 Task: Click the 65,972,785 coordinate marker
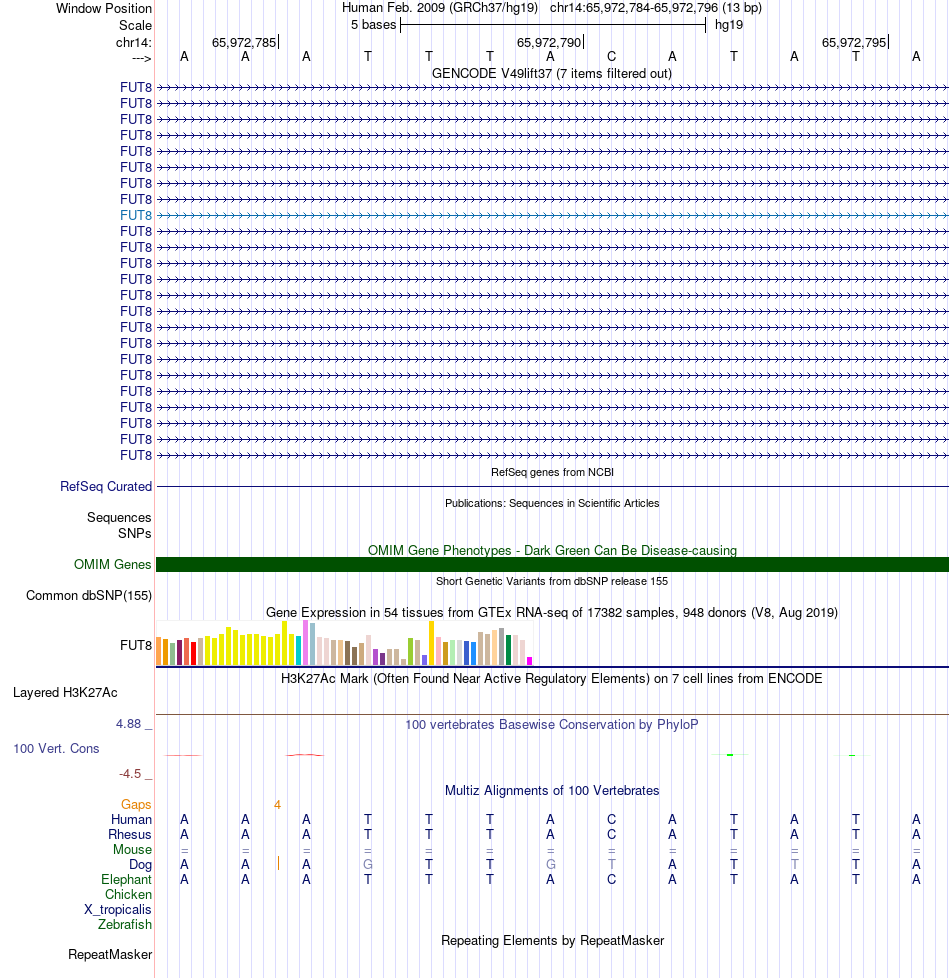(x=245, y=42)
